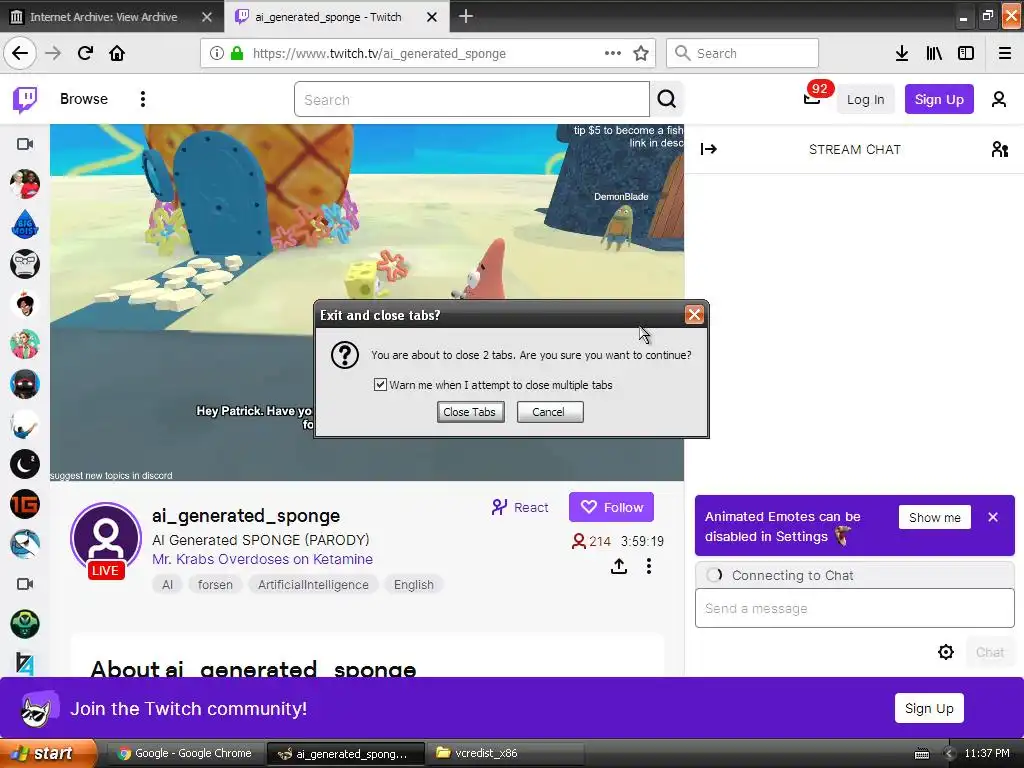Click the ai_generated_sponge channel name heading
This screenshot has height=768, width=1024.
tap(246, 515)
